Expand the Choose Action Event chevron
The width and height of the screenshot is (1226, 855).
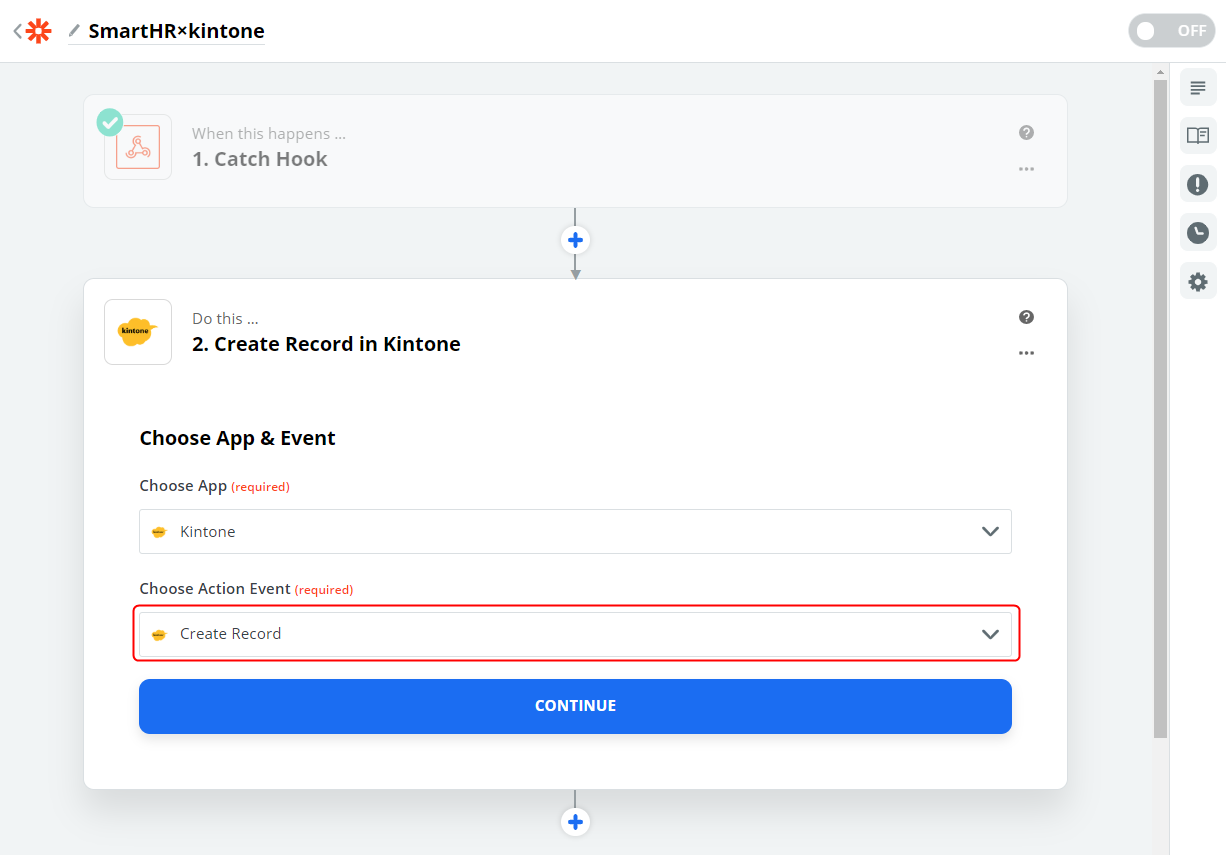(x=990, y=634)
